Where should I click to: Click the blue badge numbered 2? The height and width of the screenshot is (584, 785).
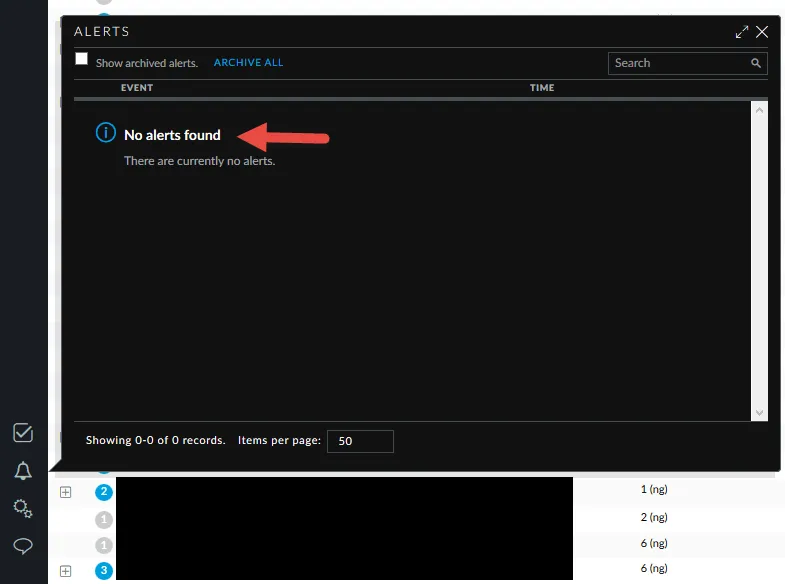[x=104, y=491]
